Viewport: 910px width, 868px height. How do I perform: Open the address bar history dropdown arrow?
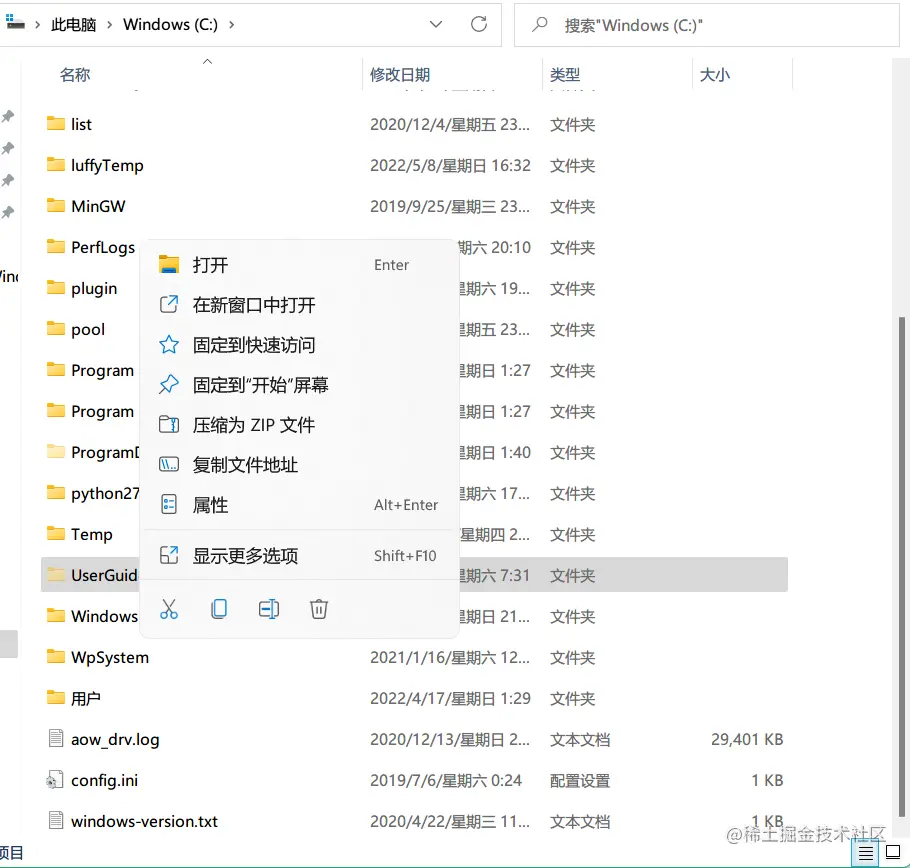tap(436, 24)
